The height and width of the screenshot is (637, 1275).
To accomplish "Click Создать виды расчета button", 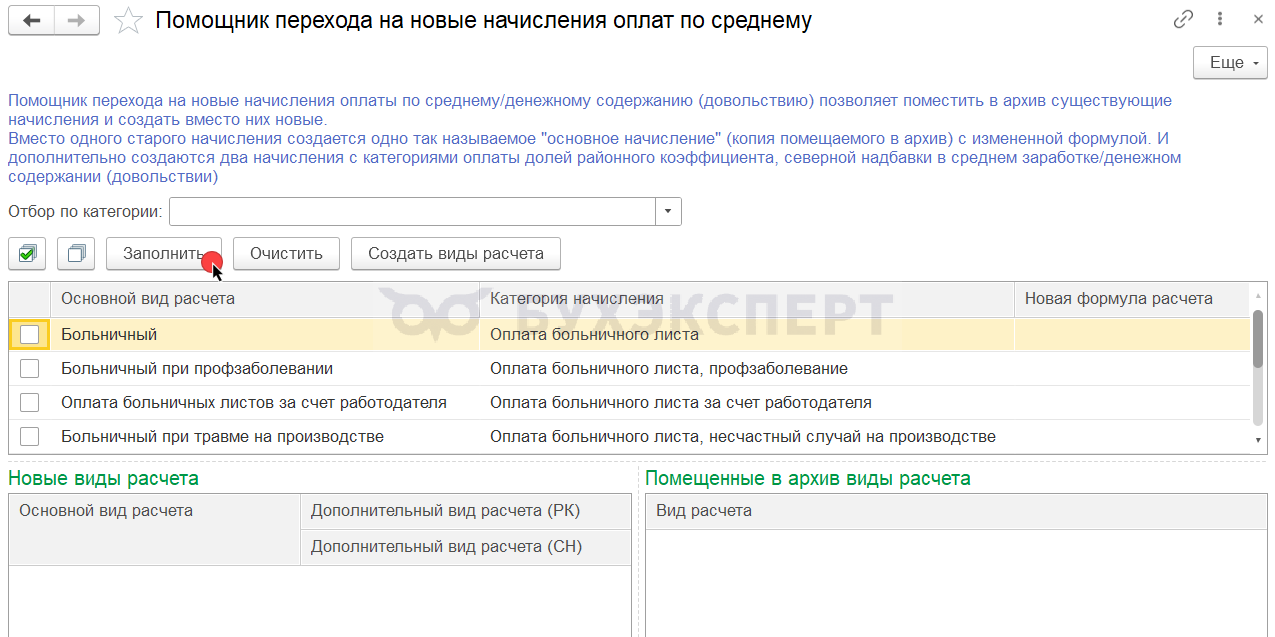I will [456, 254].
